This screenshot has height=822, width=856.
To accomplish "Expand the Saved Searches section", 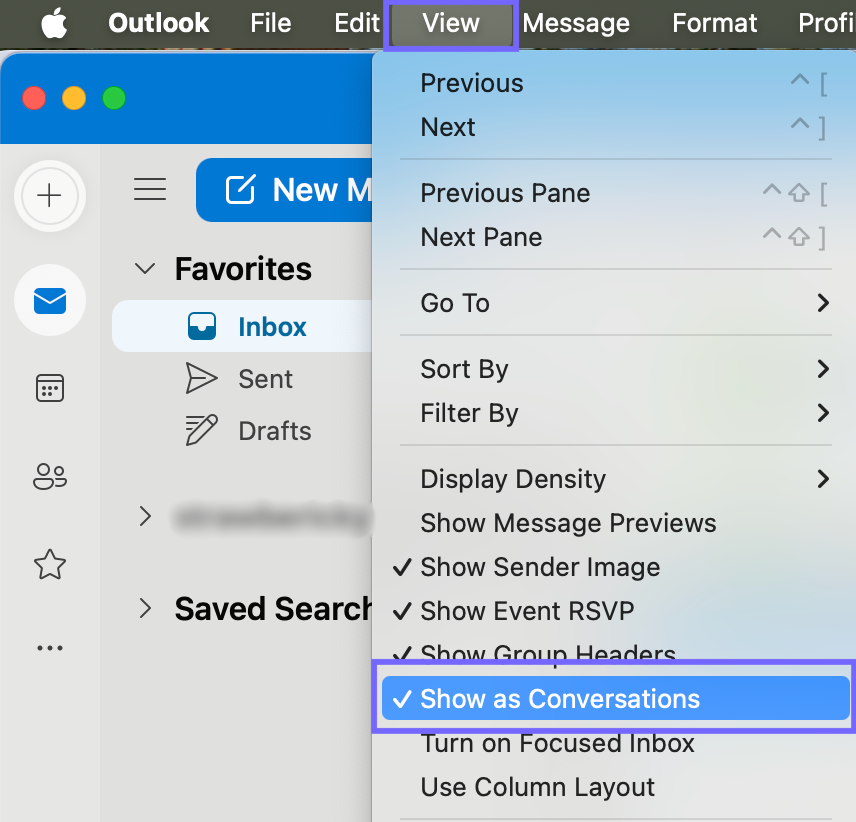I will click(145, 608).
